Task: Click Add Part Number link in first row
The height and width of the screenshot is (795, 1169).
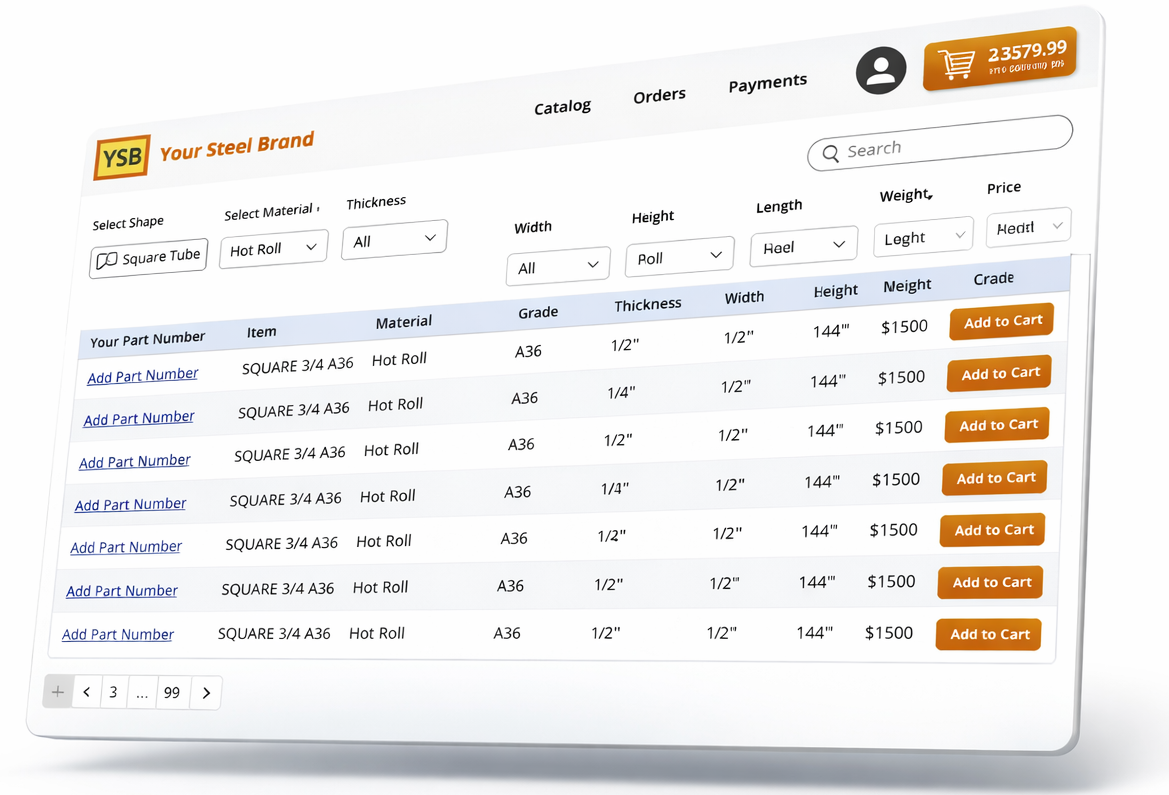Action: (142, 376)
